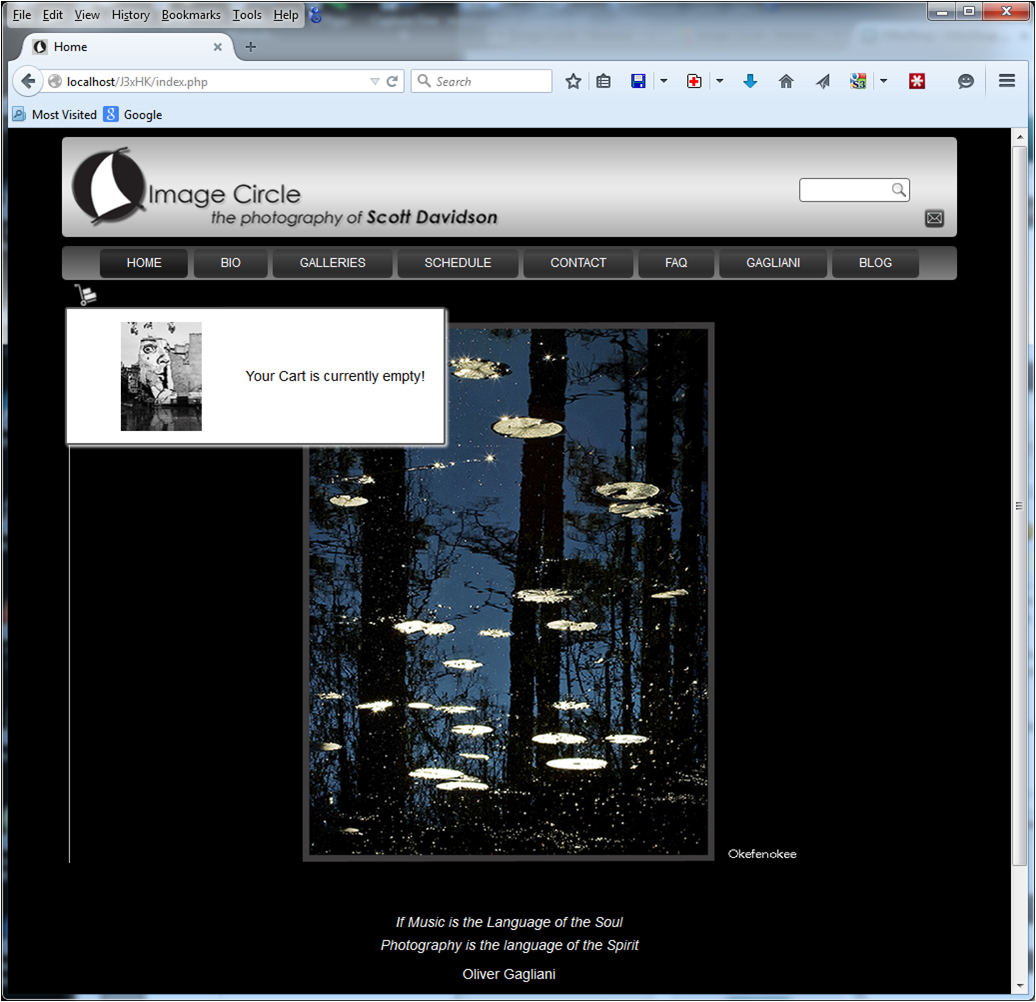Open the Tools menu

pyautogui.click(x=247, y=15)
